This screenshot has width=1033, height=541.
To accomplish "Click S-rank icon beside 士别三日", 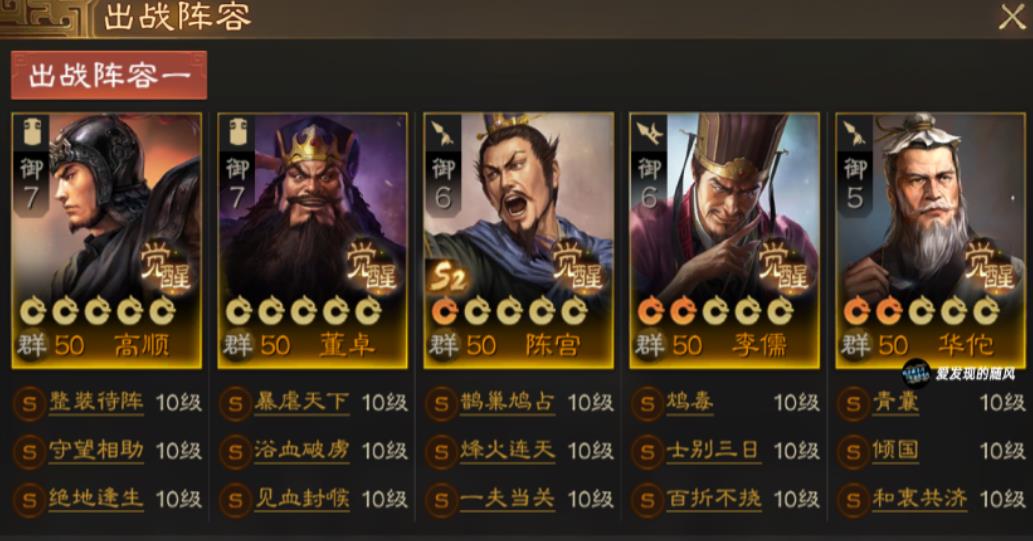I will (647, 451).
